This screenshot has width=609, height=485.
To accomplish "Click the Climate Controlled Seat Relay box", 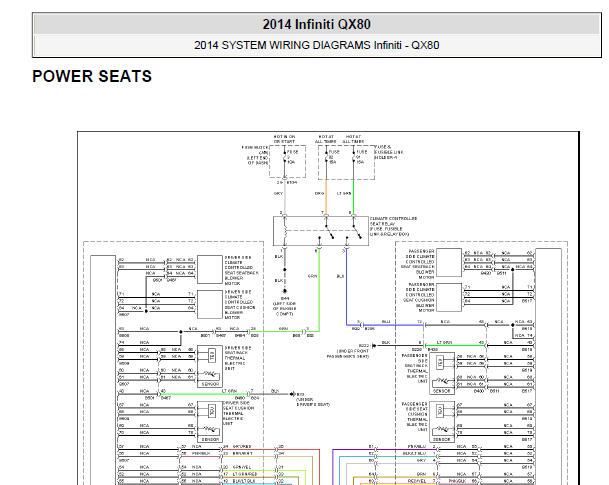I will [321, 231].
